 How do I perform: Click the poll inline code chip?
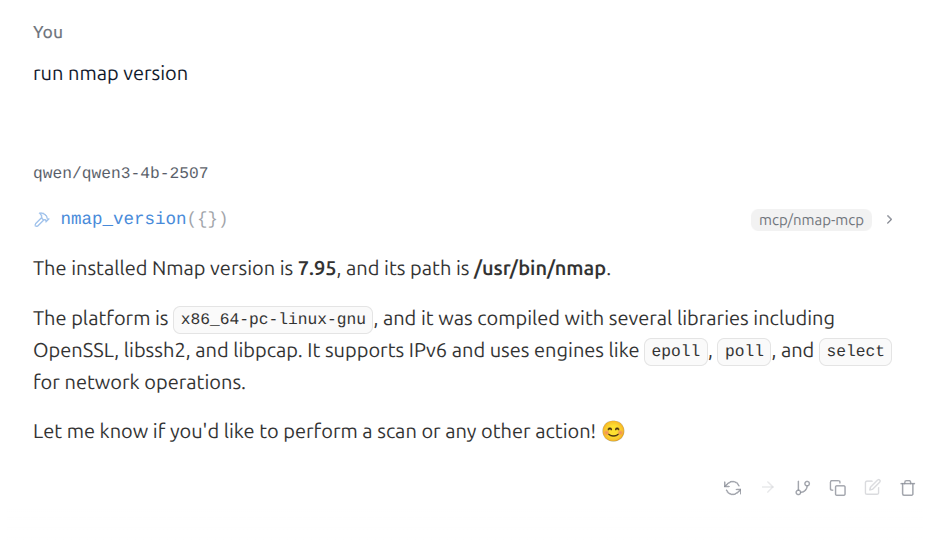[744, 351]
